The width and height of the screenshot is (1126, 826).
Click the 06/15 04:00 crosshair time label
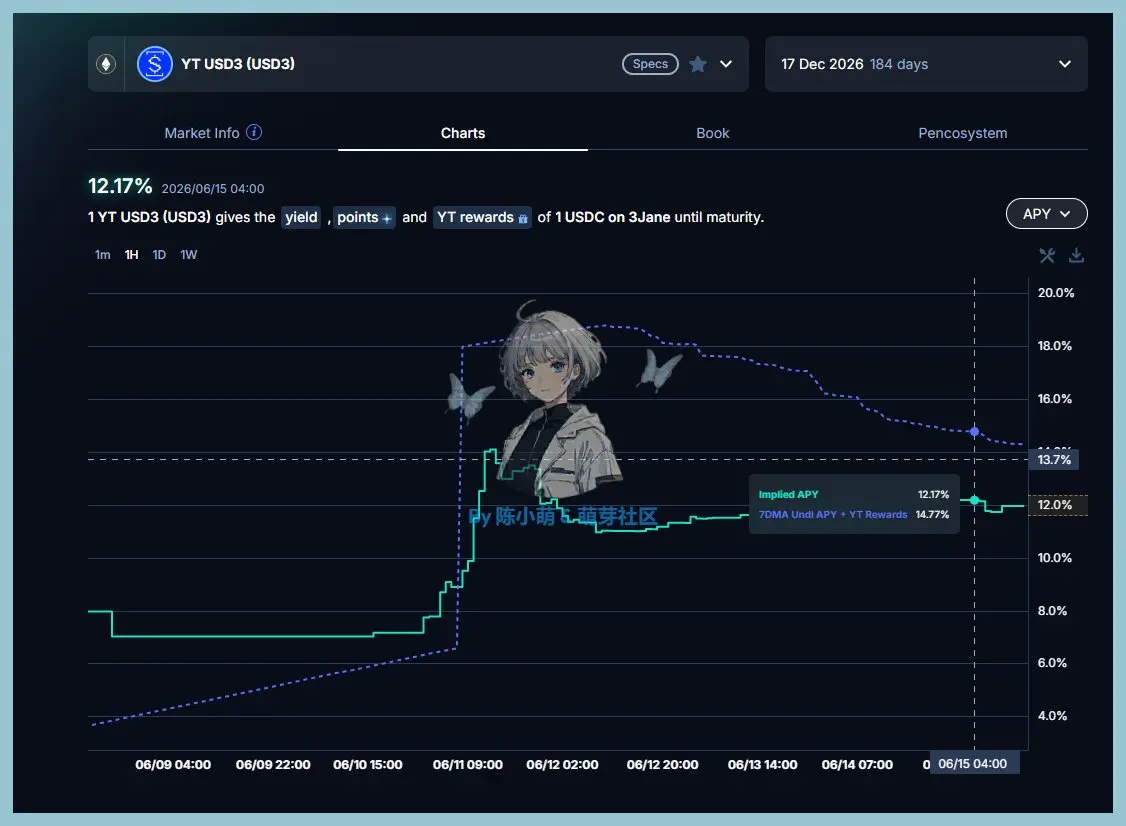click(x=973, y=764)
